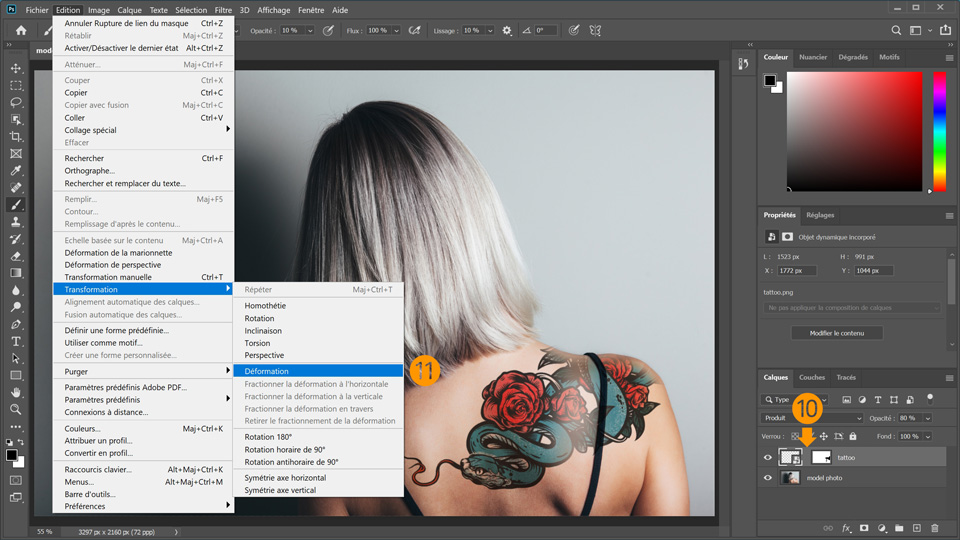Select the Zoom tool
Image resolution: width=960 pixels, height=540 pixels.
pyautogui.click(x=16, y=410)
